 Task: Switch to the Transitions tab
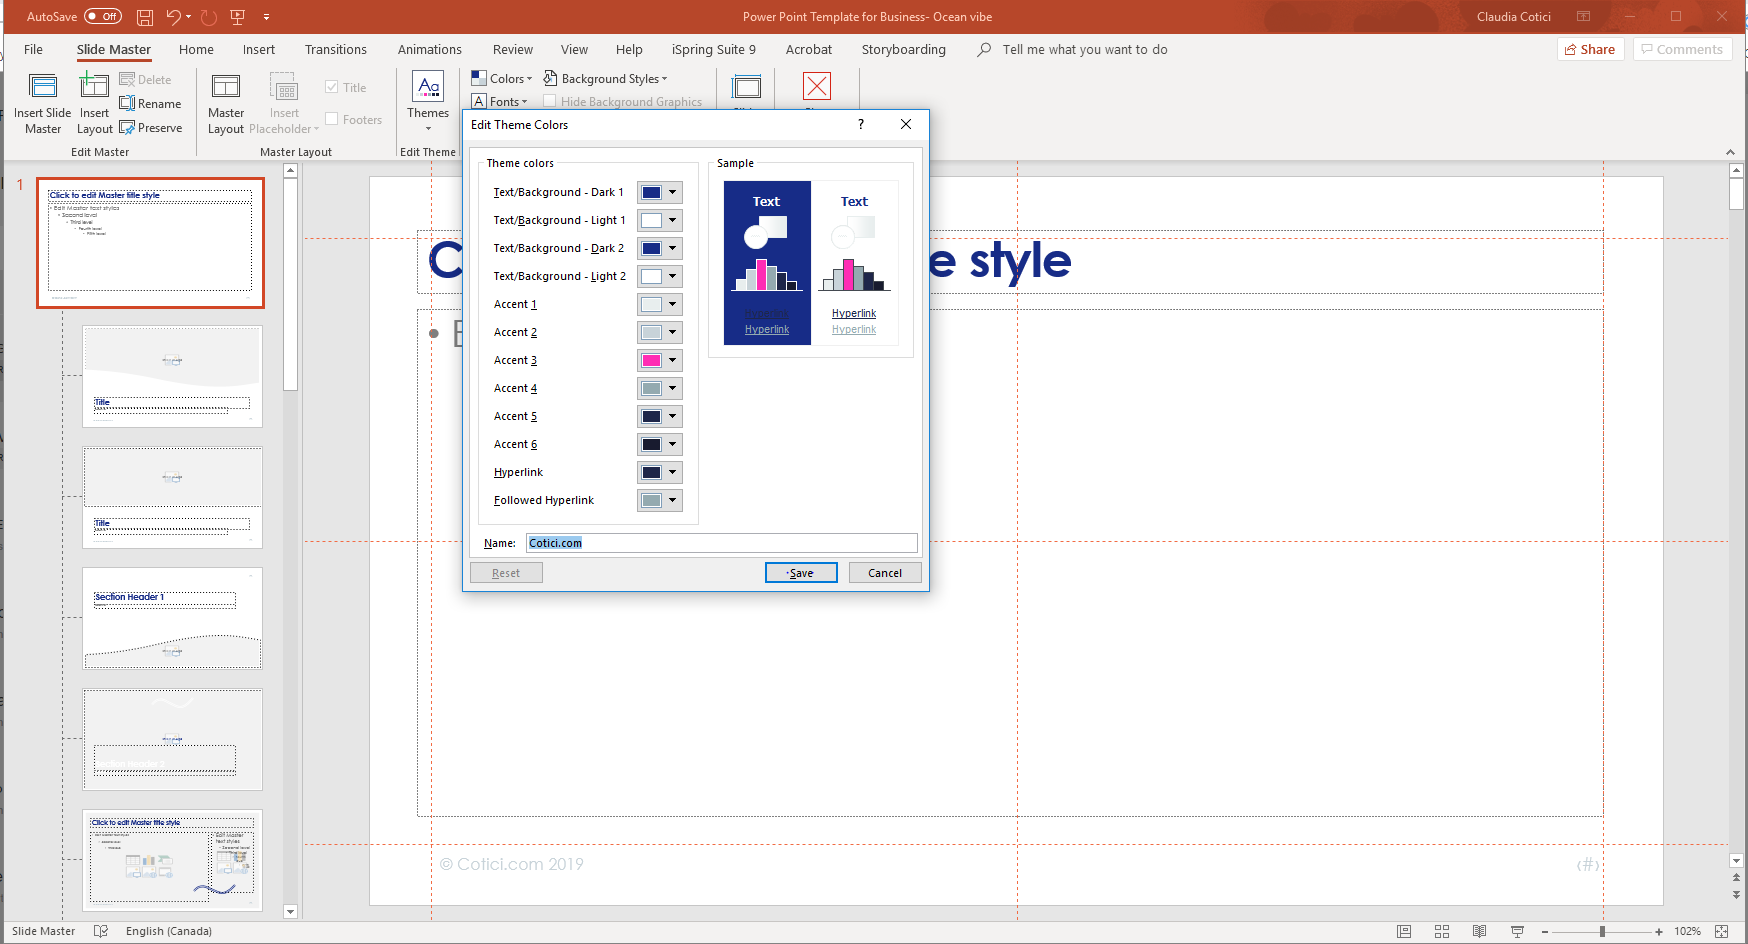[336, 49]
